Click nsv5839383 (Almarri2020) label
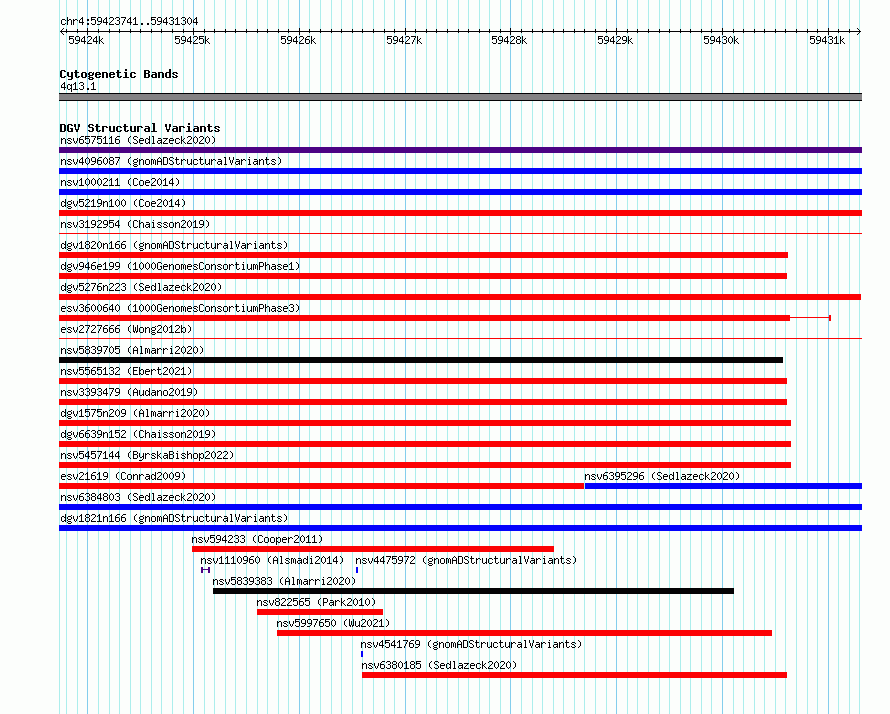This screenshot has height=714, width=890. click(284, 581)
